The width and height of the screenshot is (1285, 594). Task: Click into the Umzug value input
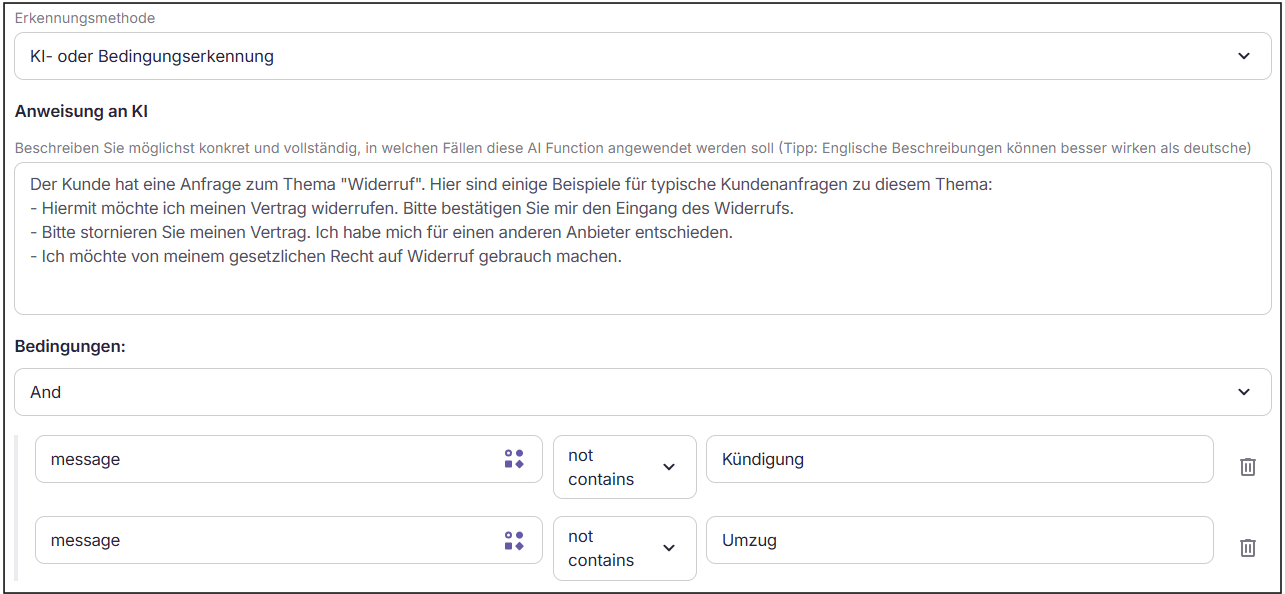coord(960,540)
